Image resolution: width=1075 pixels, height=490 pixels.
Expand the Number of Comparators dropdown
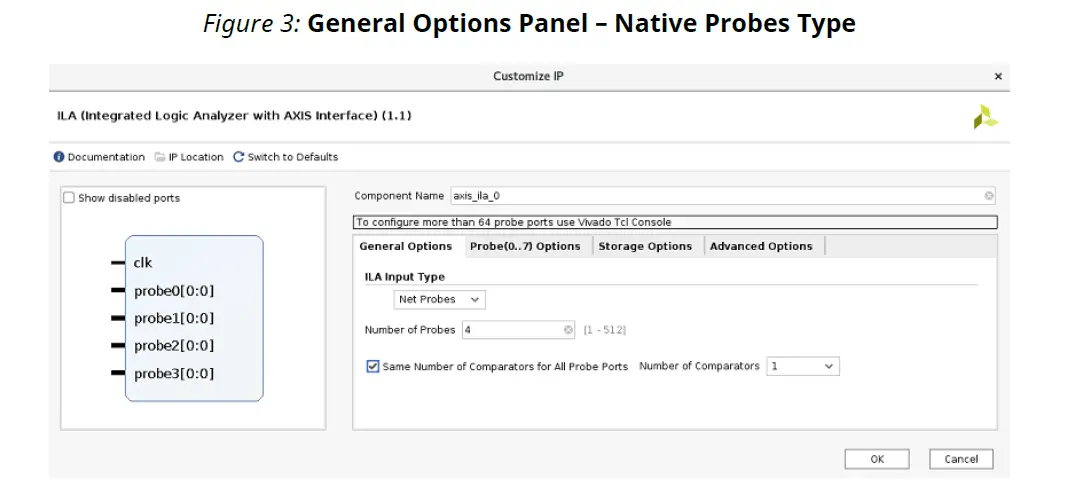click(x=803, y=367)
